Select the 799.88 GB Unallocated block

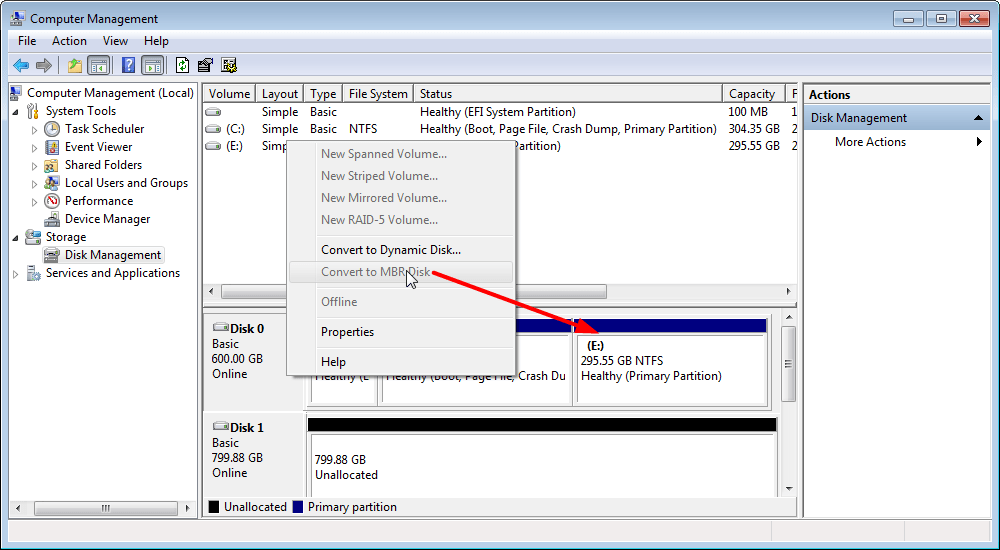542,458
